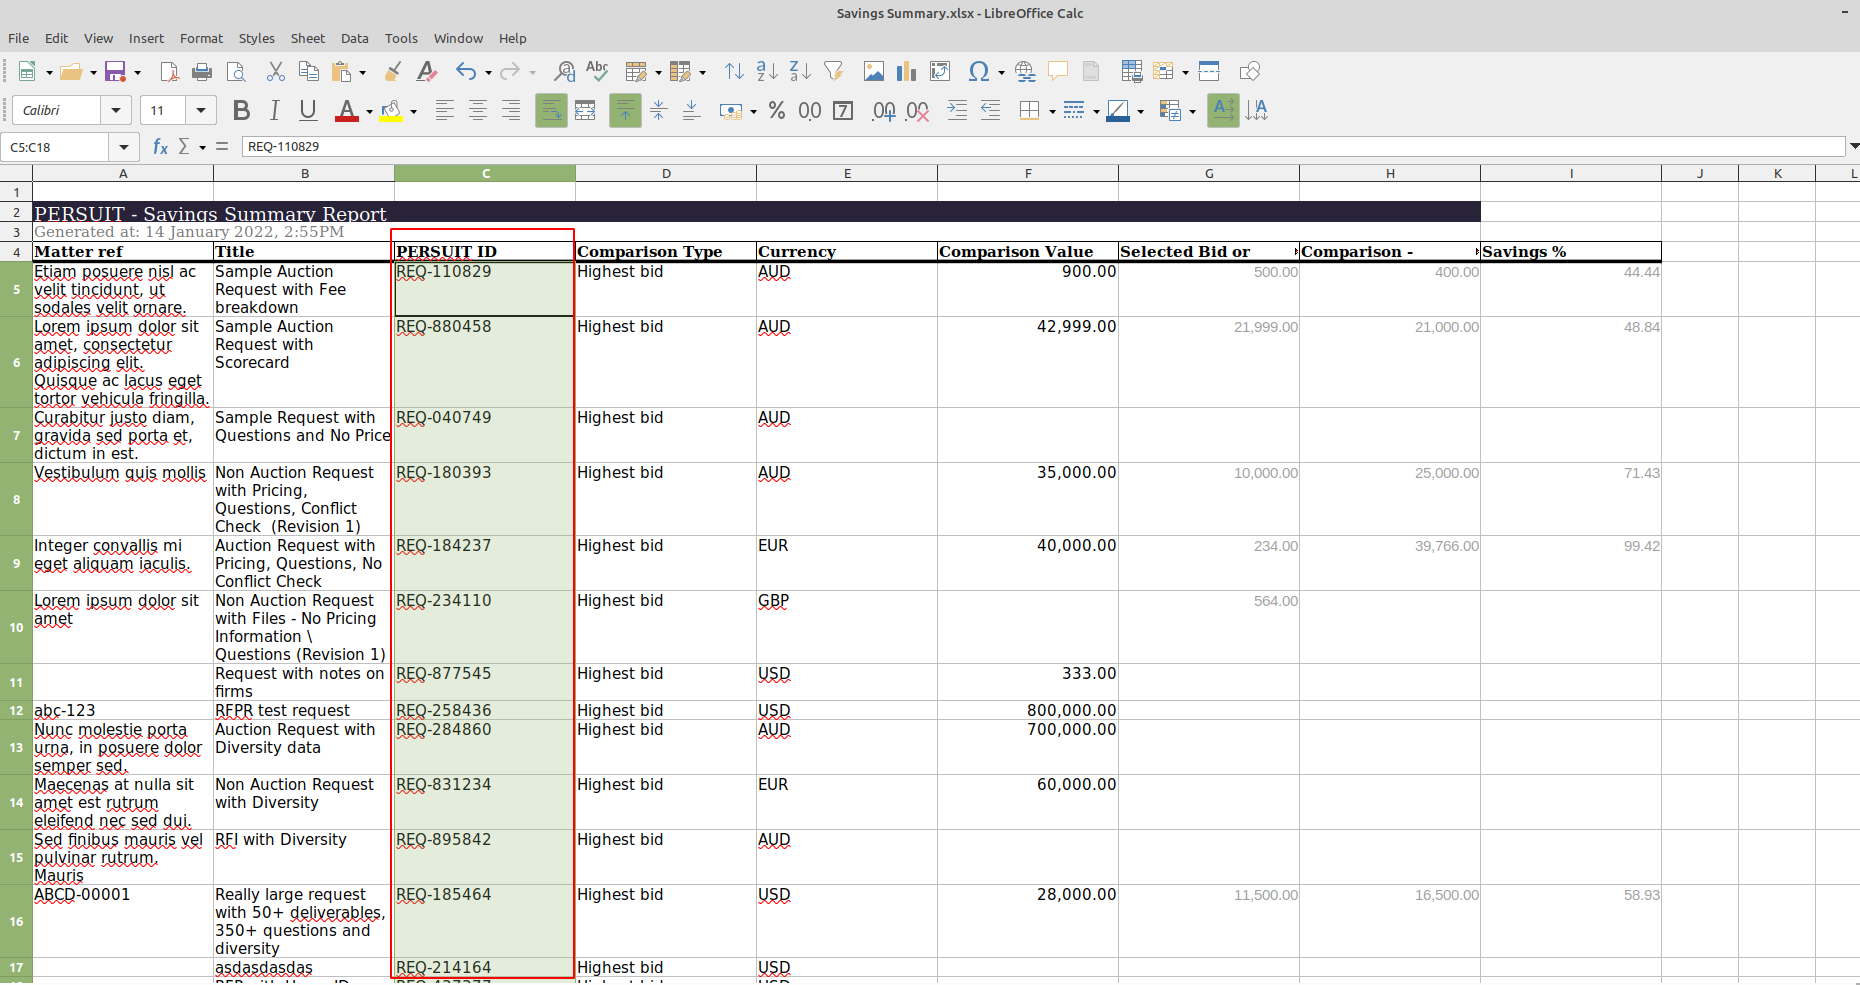Viewport: 1860px width, 985px height.
Task: Click the Insert Chart icon
Action: (907, 72)
